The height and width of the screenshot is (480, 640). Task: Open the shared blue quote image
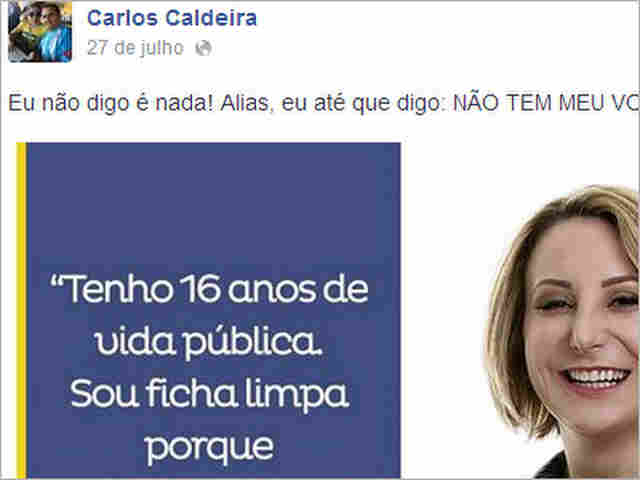[209, 311]
